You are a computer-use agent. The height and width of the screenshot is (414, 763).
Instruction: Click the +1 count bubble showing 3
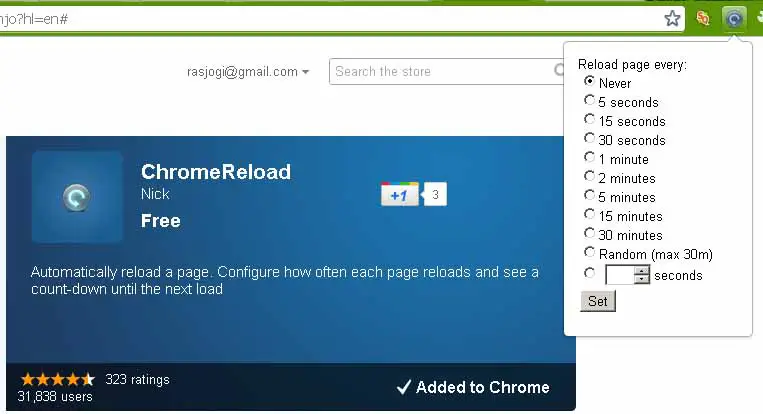tap(435, 195)
